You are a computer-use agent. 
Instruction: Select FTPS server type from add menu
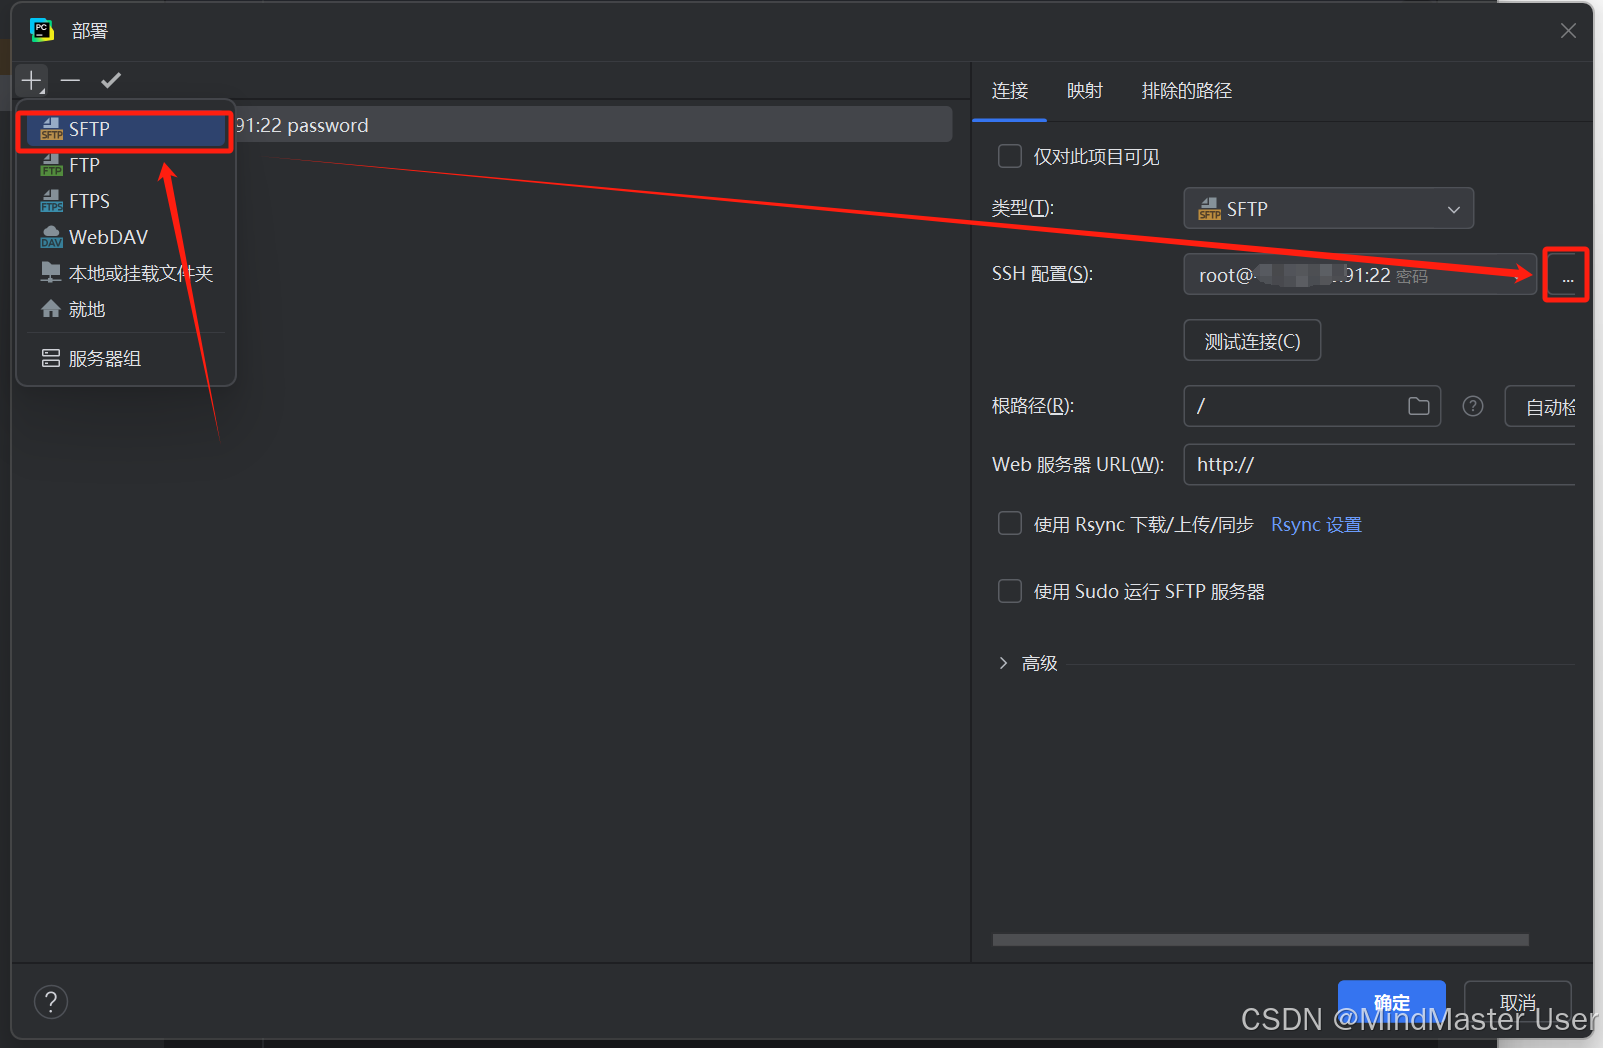(x=90, y=200)
